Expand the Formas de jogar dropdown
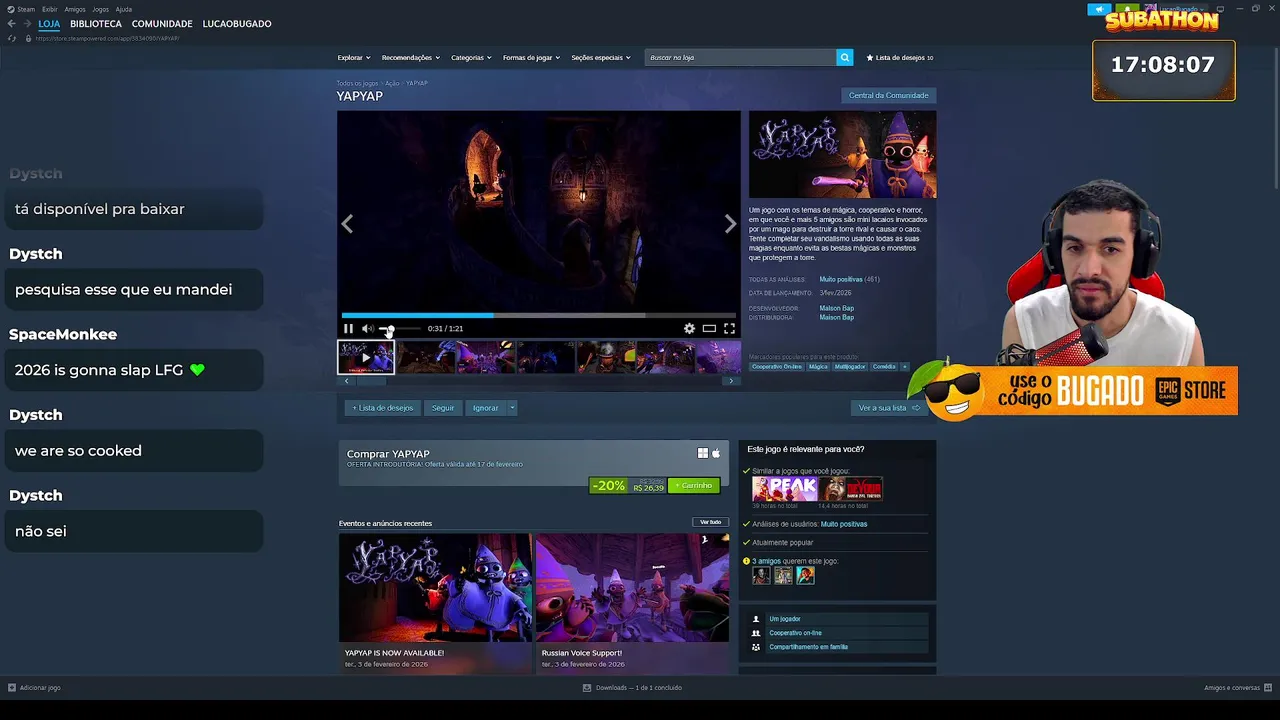Screen dimensions: 1280x720 pyautogui.click(x=531, y=57)
